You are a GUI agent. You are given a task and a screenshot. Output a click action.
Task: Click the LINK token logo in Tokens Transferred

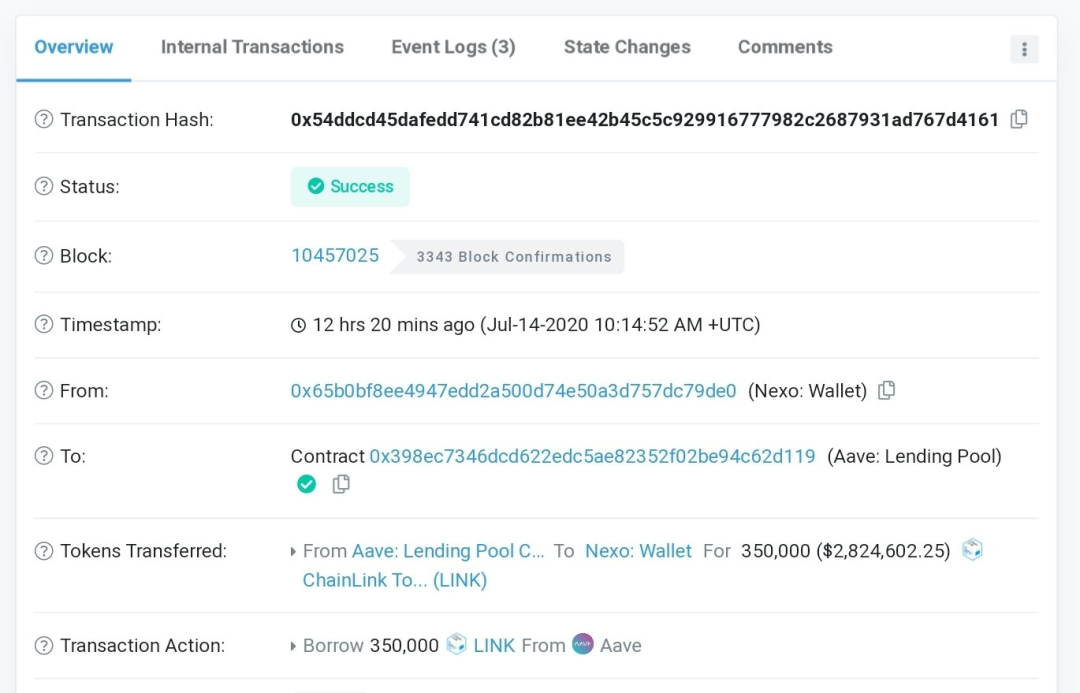(971, 549)
